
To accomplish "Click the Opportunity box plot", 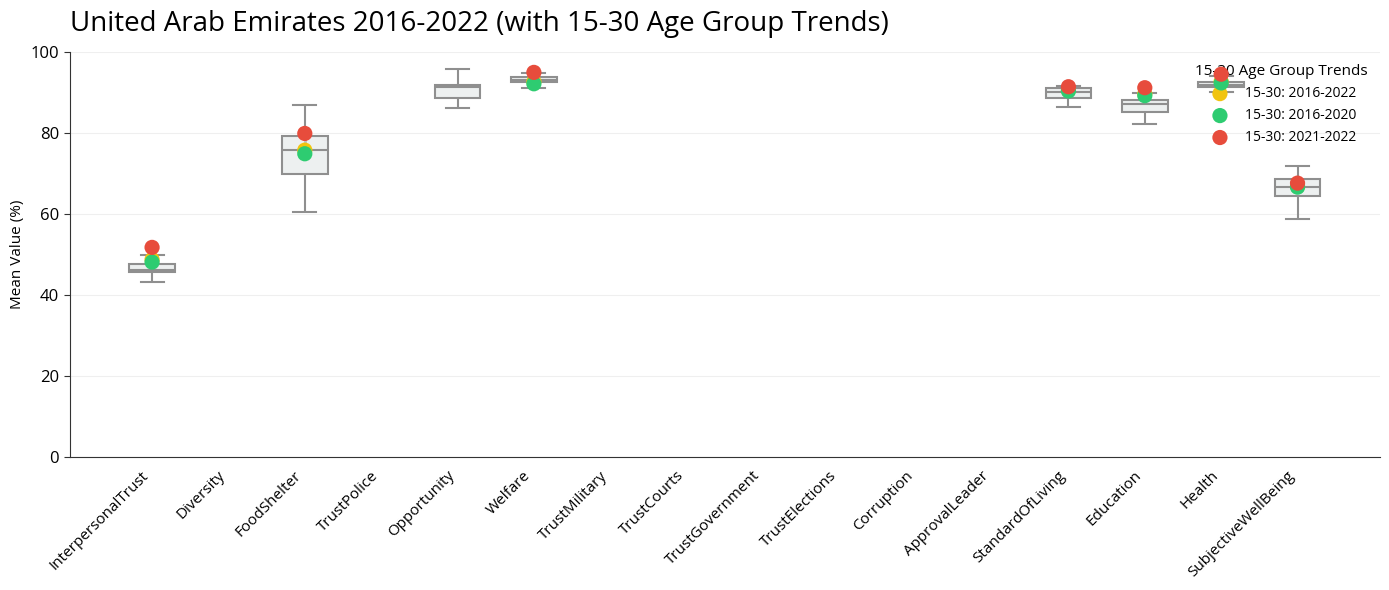I will (457, 91).
